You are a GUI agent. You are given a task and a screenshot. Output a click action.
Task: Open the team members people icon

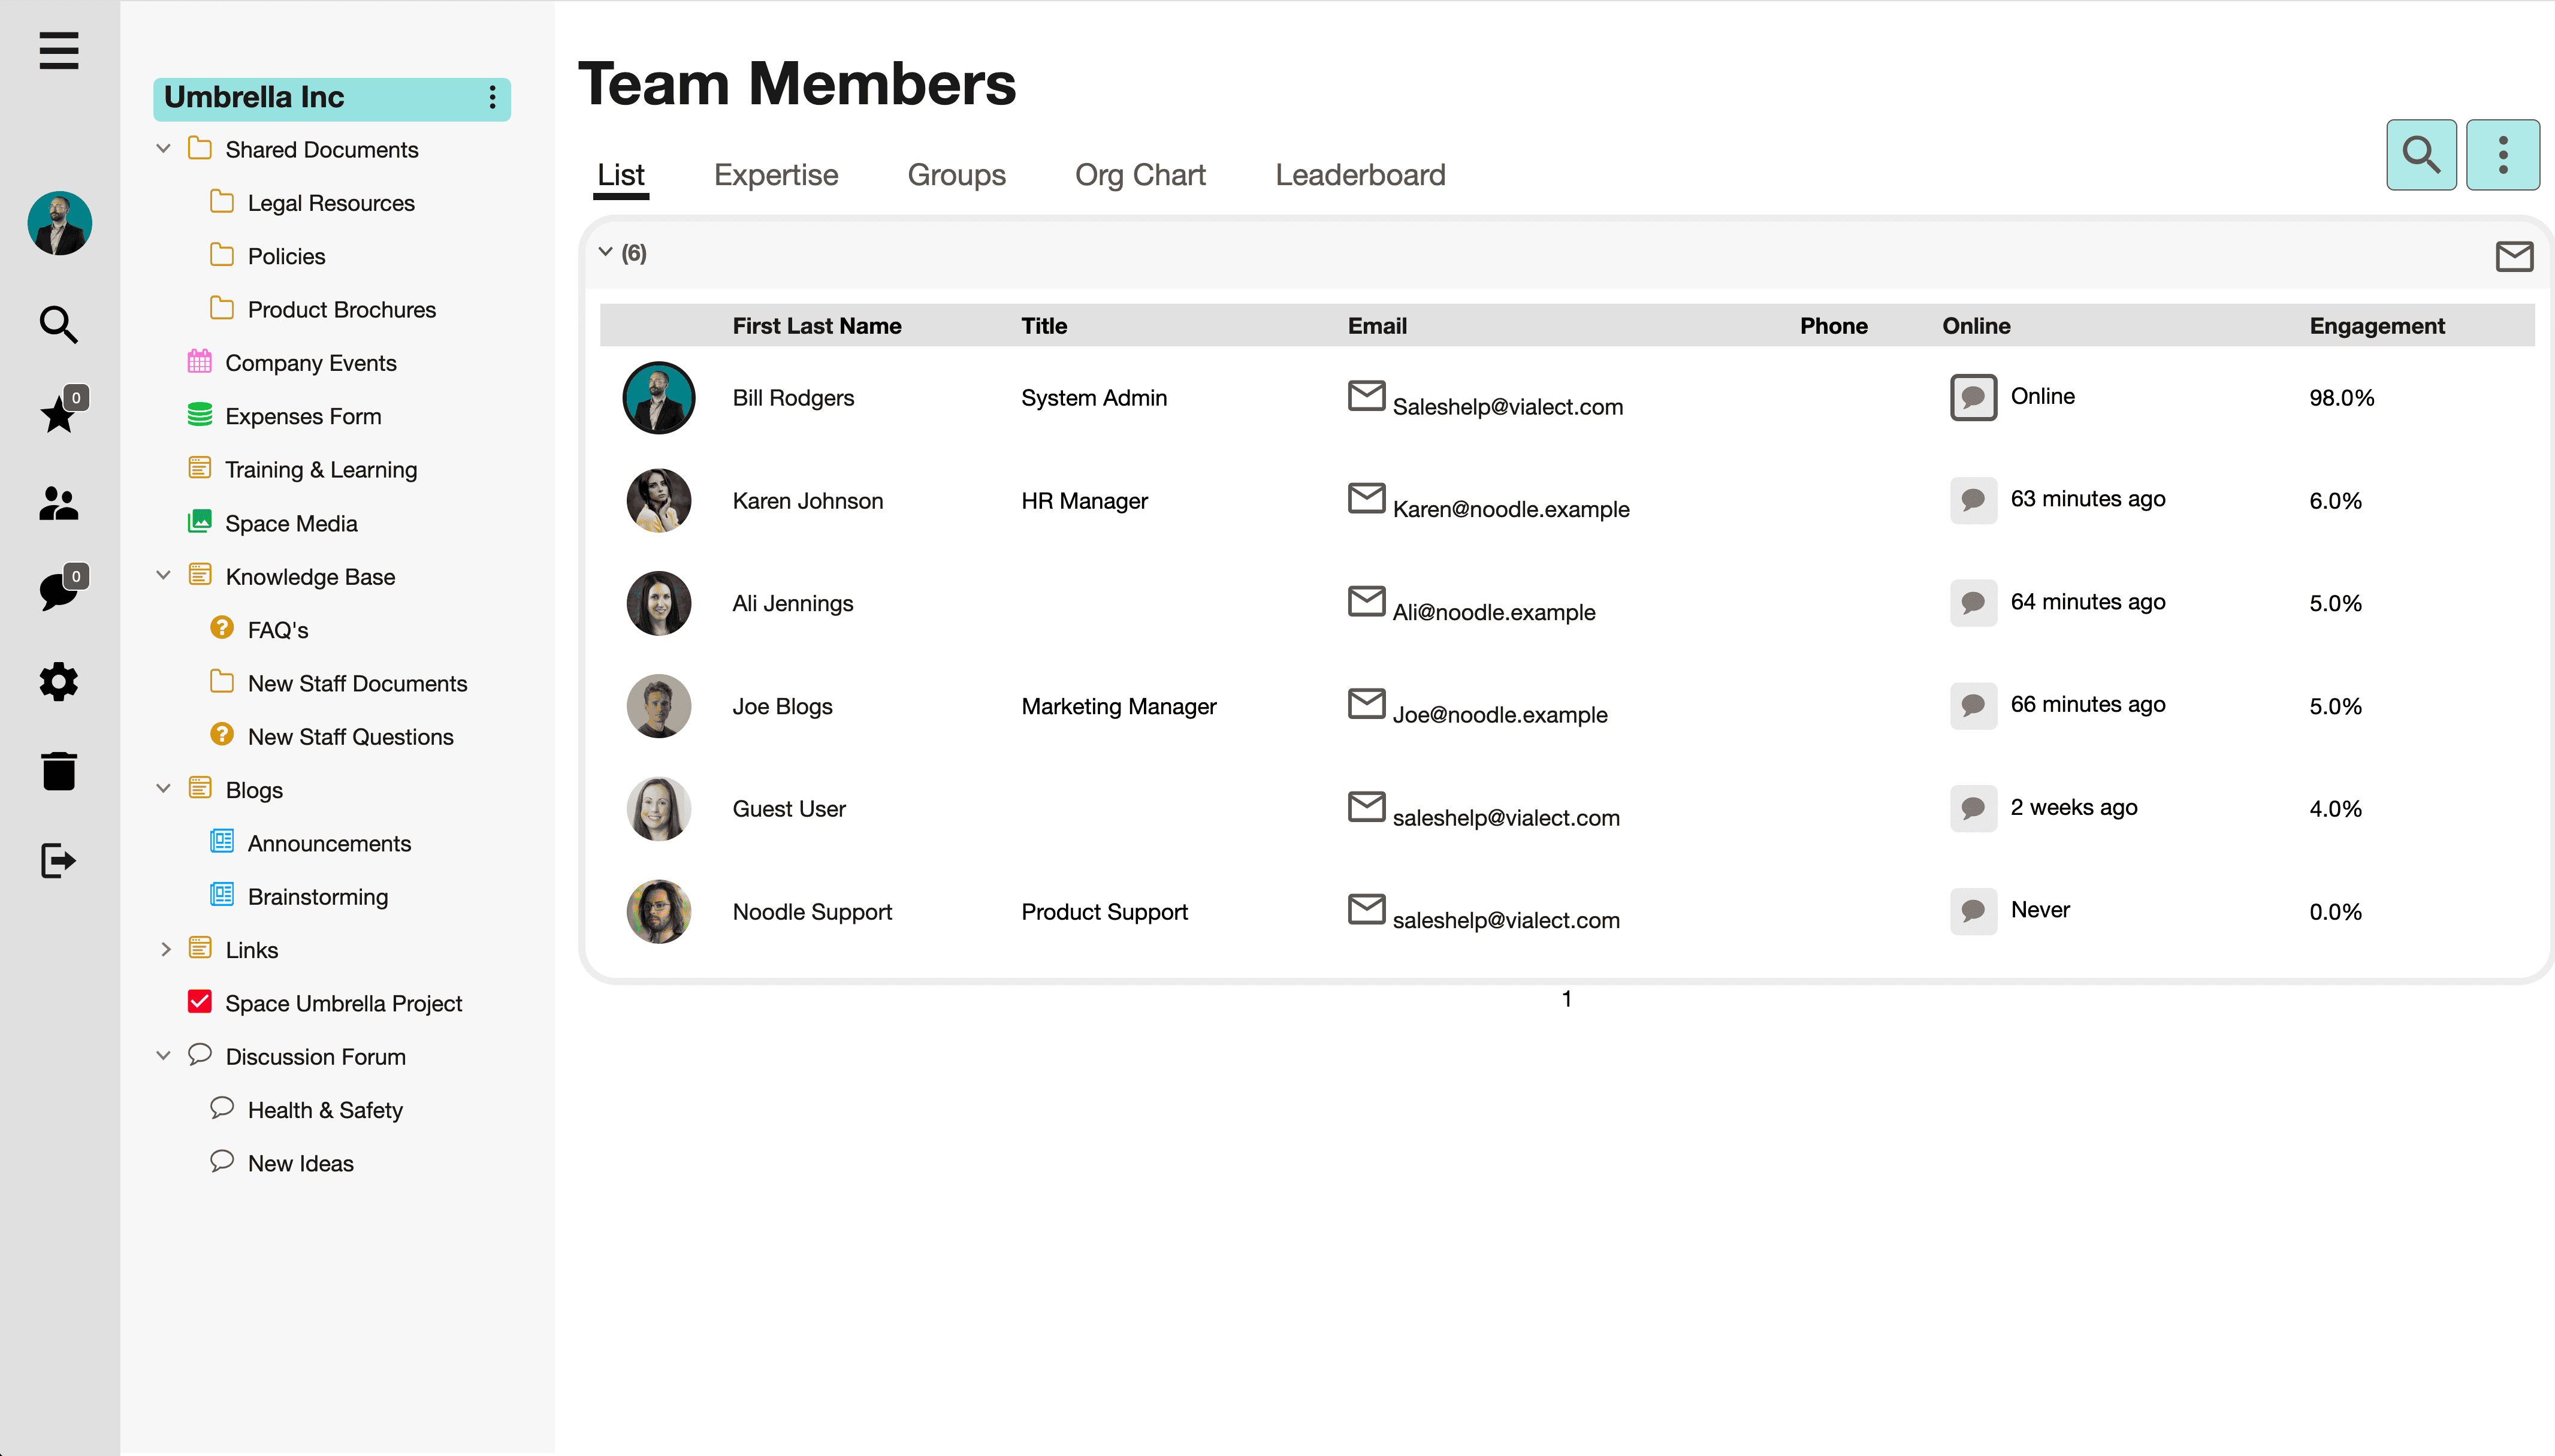58,503
